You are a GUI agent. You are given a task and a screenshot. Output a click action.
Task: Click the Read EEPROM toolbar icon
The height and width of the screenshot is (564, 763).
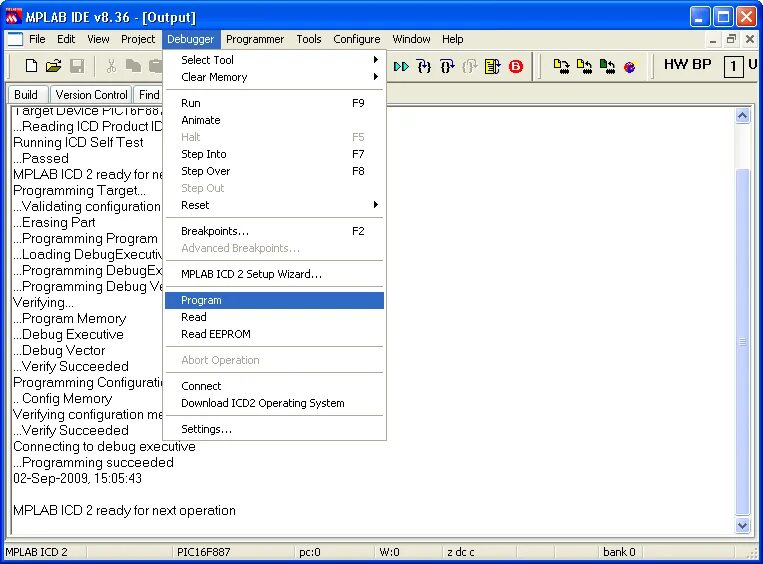click(607, 66)
